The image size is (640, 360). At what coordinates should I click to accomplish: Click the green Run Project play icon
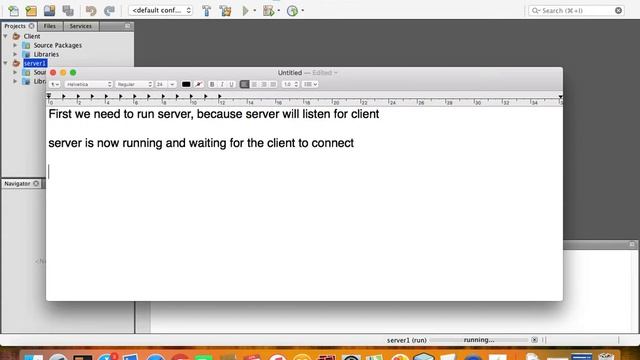pyautogui.click(x=245, y=11)
